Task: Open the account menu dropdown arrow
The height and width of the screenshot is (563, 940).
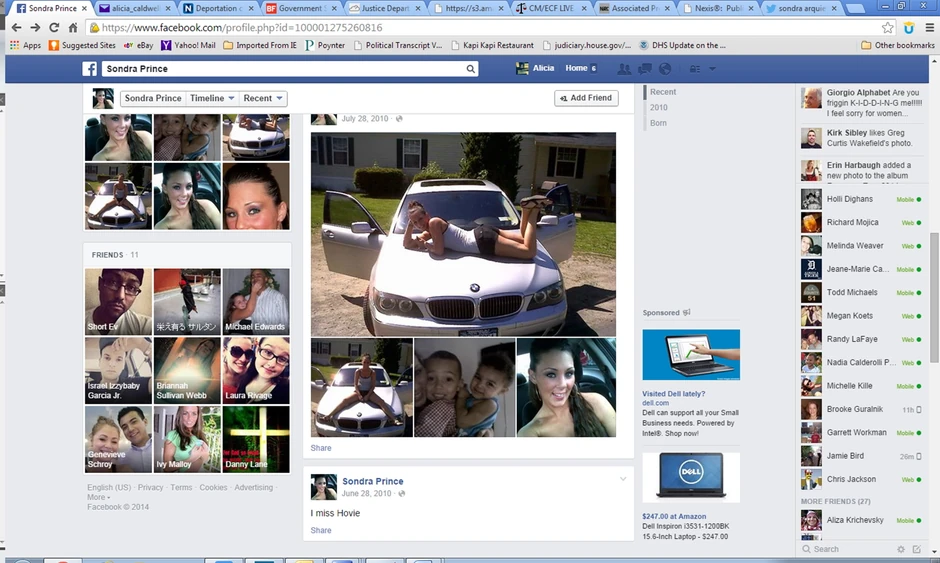Action: [713, 69]
